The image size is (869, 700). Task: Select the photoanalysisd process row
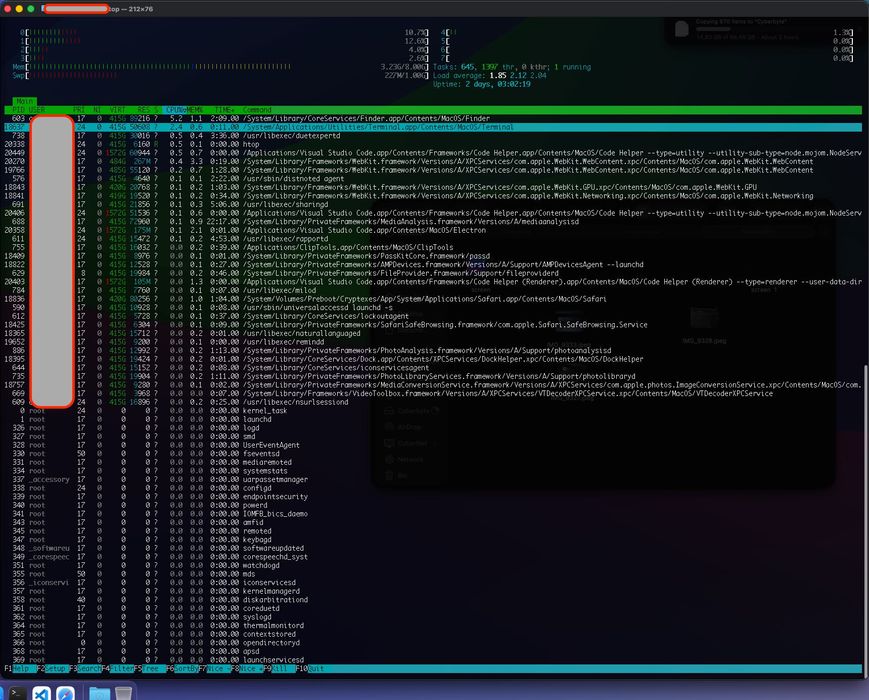tap(433, 350)
